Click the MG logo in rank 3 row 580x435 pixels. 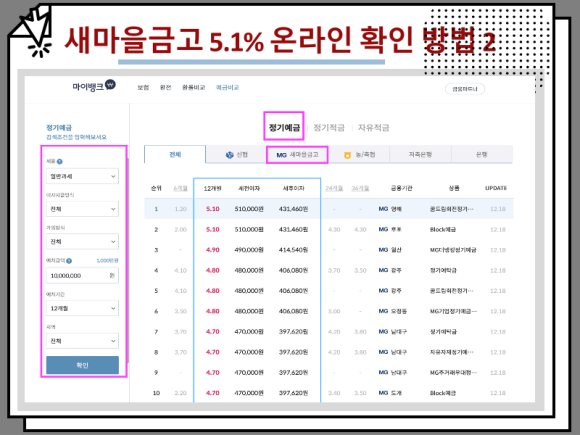point(383,250)
